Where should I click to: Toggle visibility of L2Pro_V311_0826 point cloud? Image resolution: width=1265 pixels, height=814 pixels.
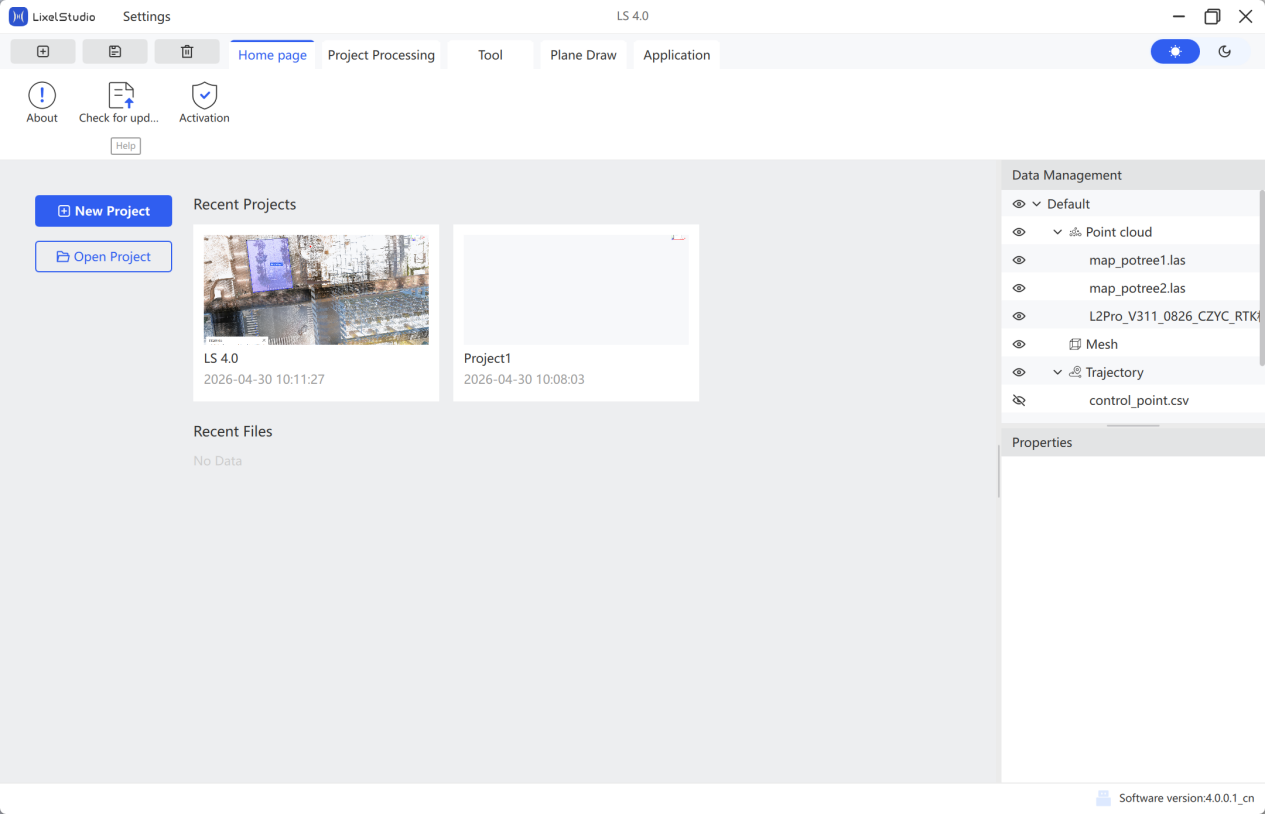[1019, 316]
